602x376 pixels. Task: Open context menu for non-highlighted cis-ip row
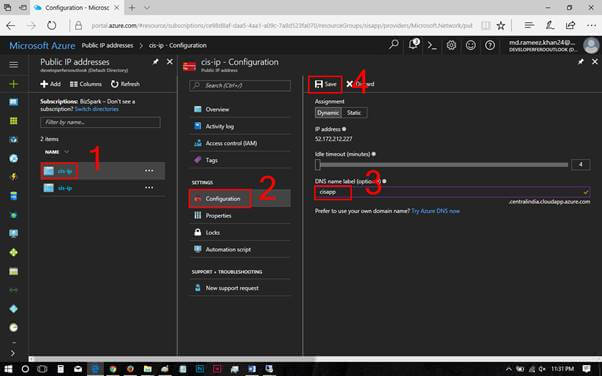[149, 188]
